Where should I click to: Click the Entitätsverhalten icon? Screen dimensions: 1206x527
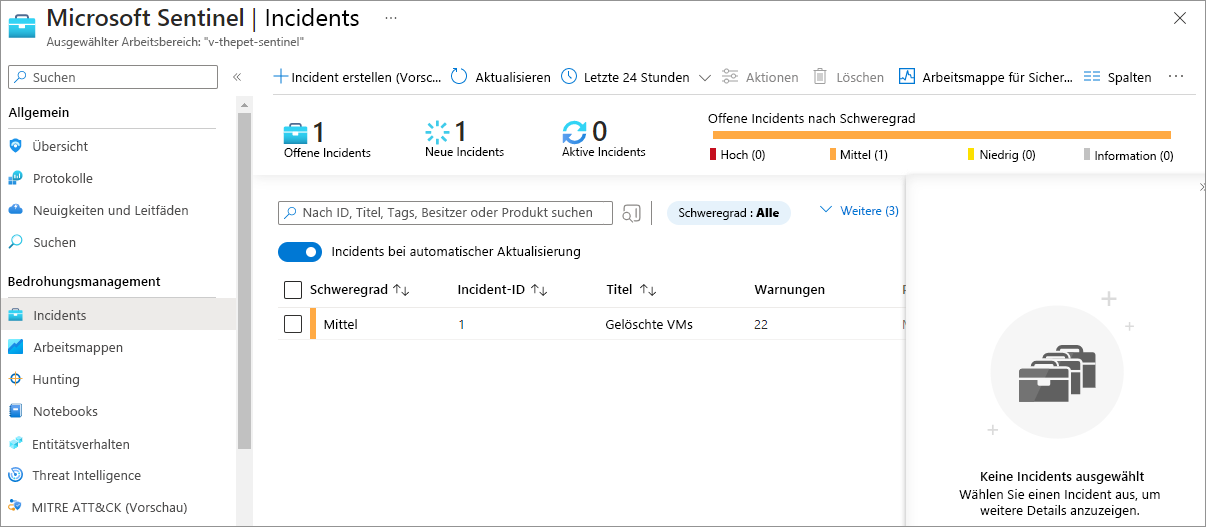pos(15,443)
